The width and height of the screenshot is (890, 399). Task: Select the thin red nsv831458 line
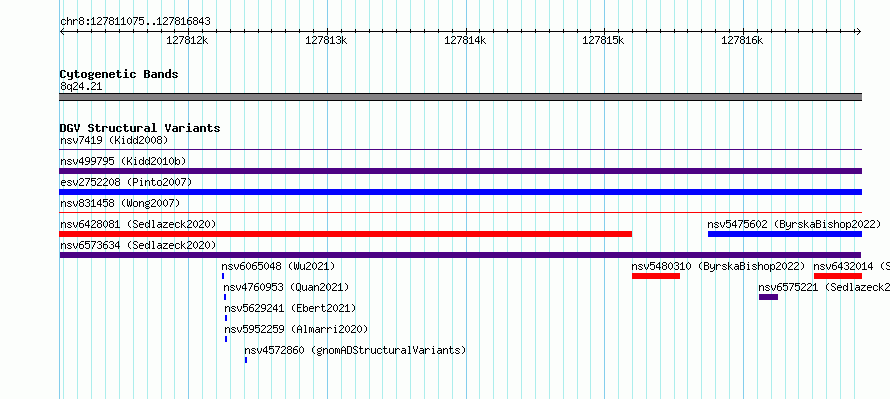coord(461,212)
